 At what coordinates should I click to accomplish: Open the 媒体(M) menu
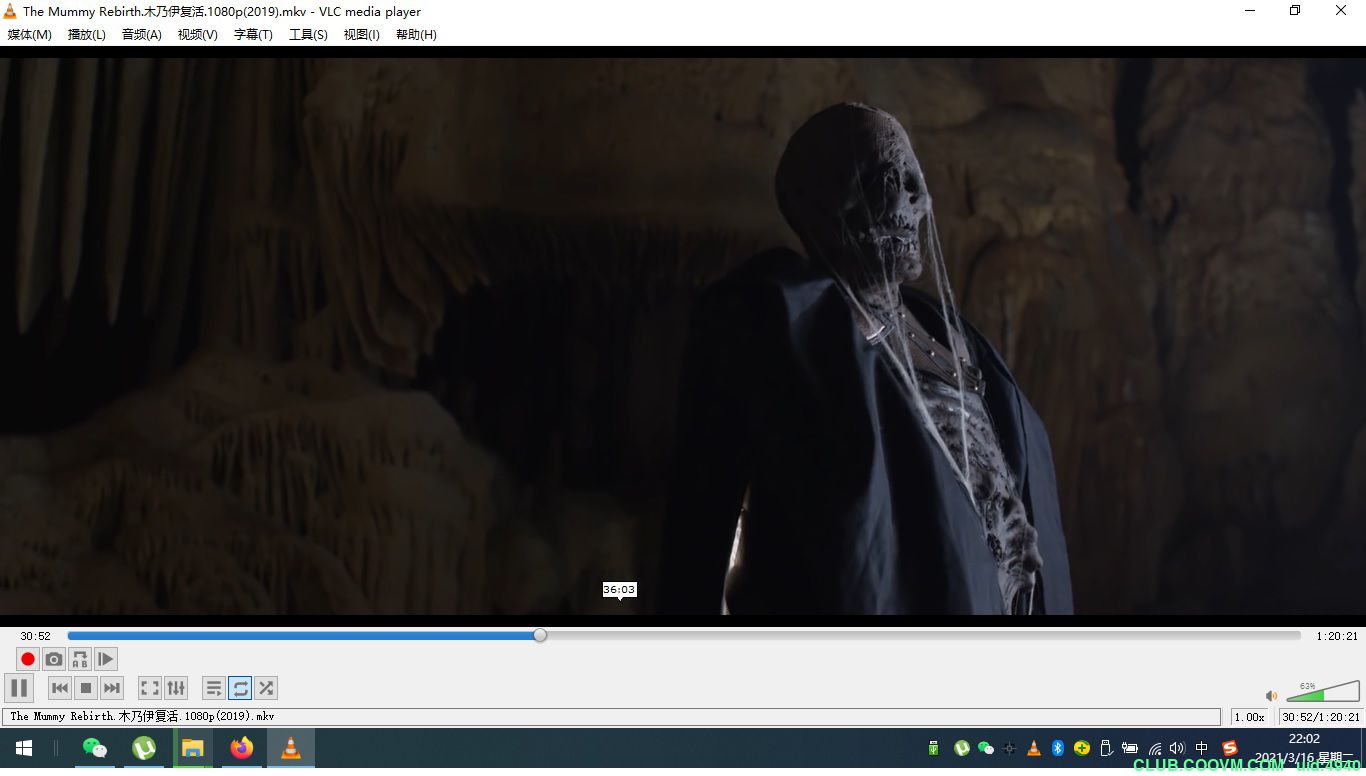(x=30, y=34)
